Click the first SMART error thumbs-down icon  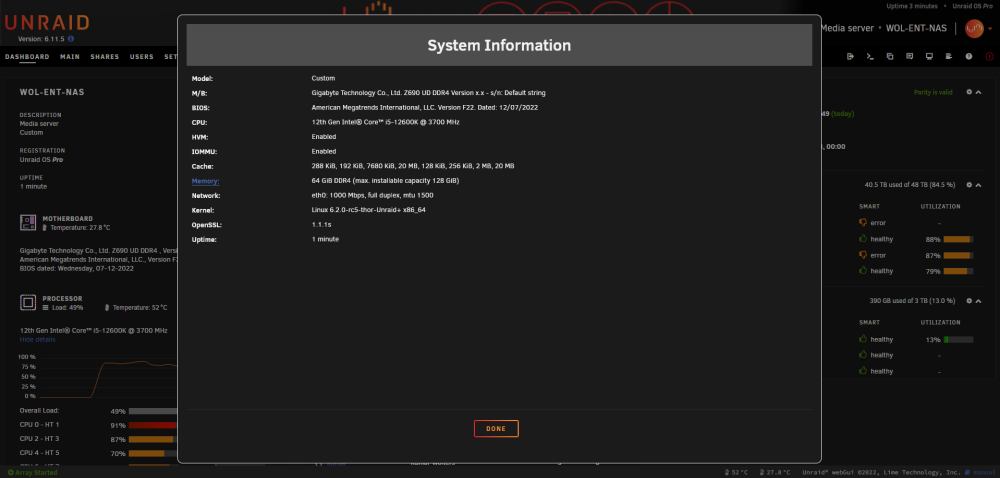tap(863, 223)
